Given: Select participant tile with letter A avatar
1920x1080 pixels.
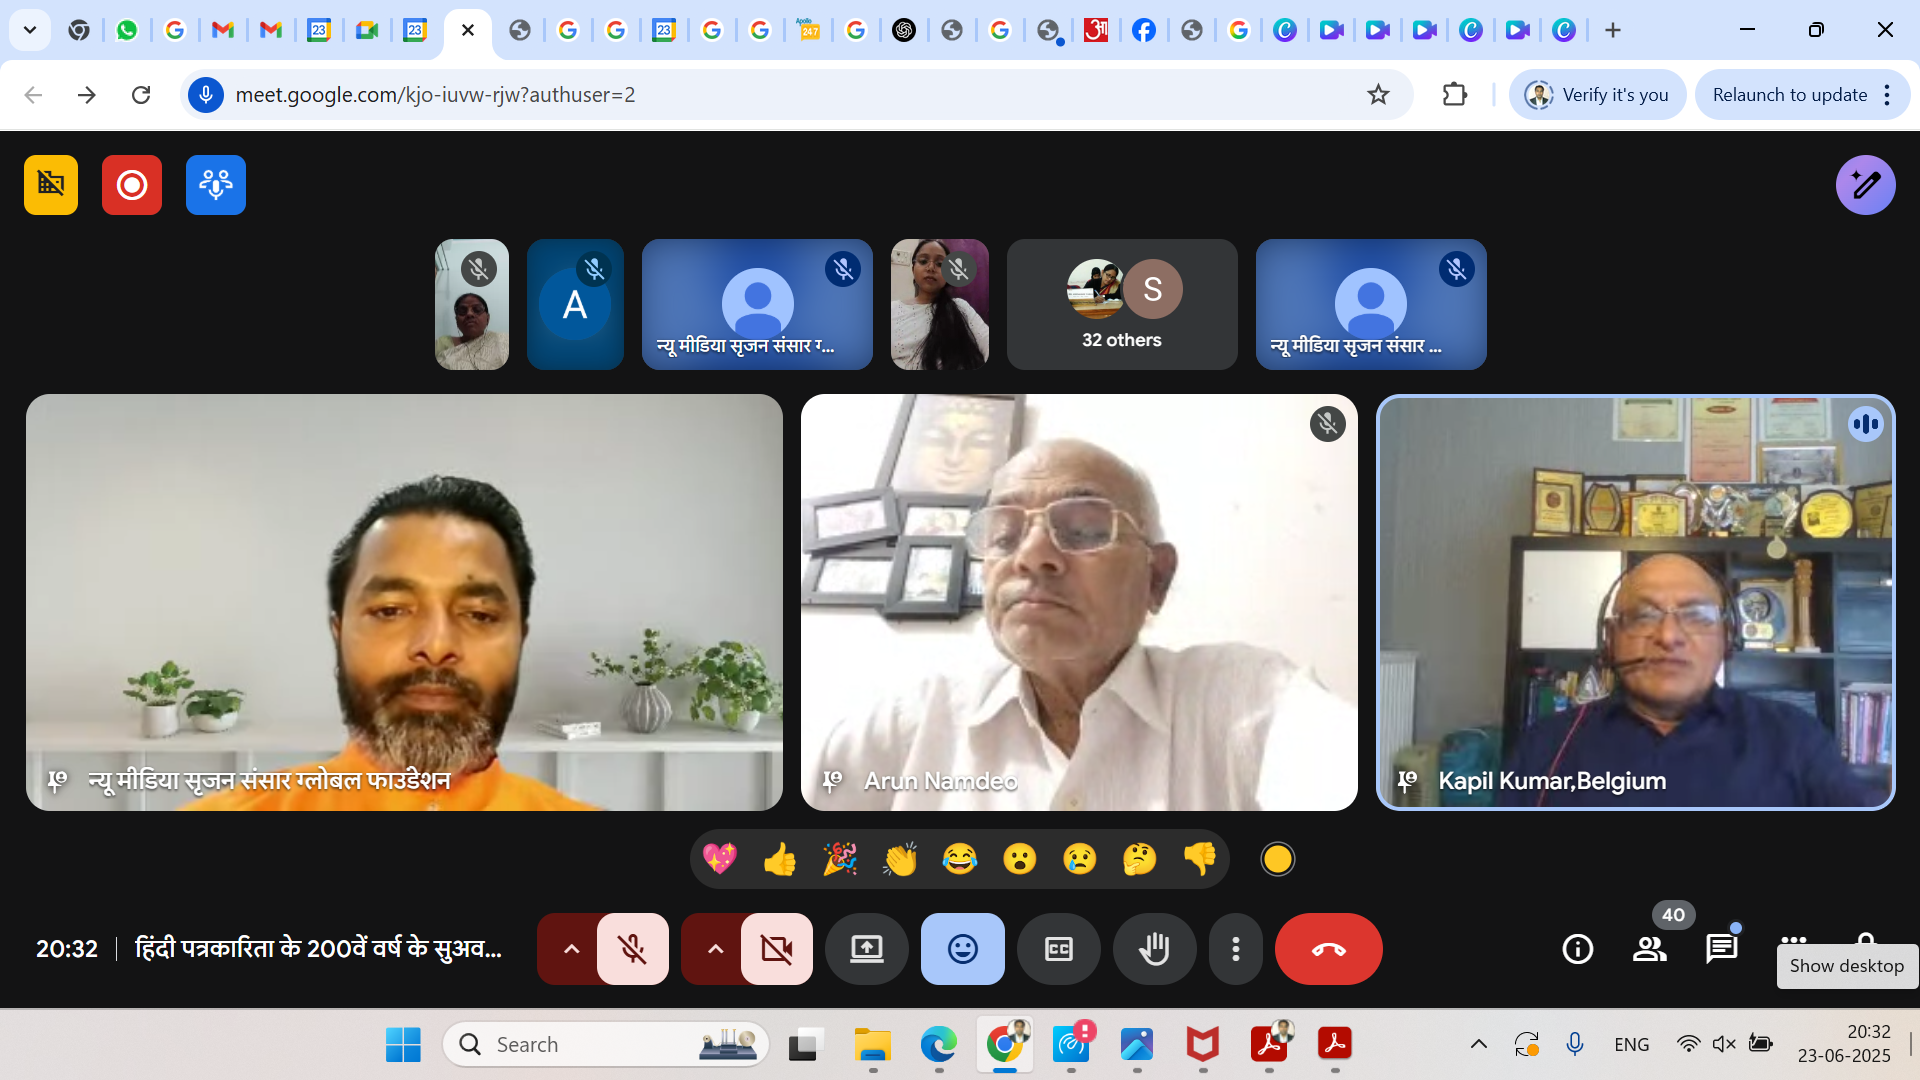Looking at the screenshot, I should (x=575, y=305).
